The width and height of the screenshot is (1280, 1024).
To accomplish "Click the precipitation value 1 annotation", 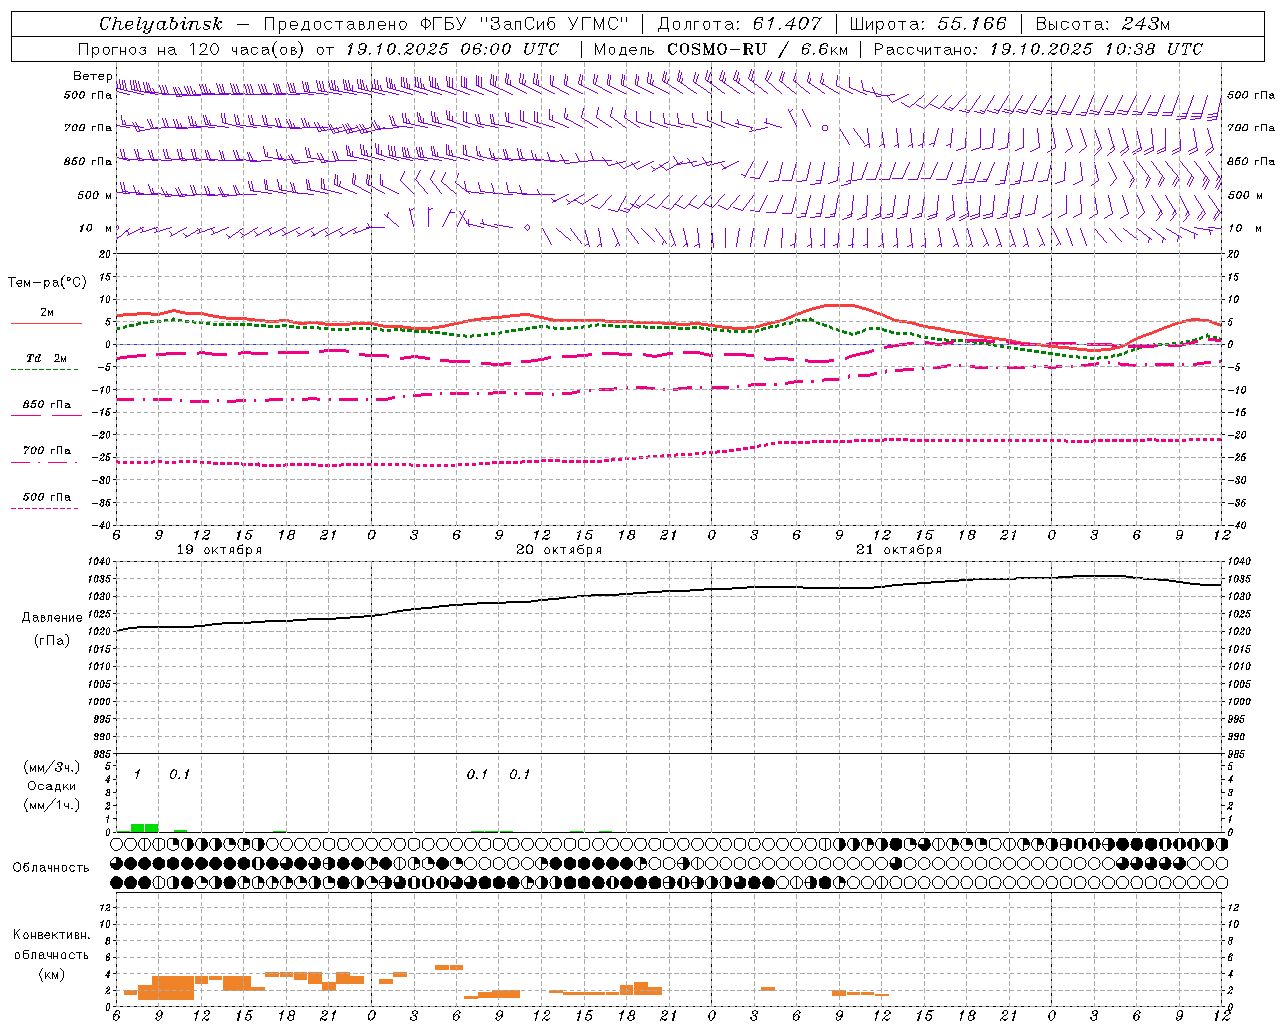I will [137, 775].
